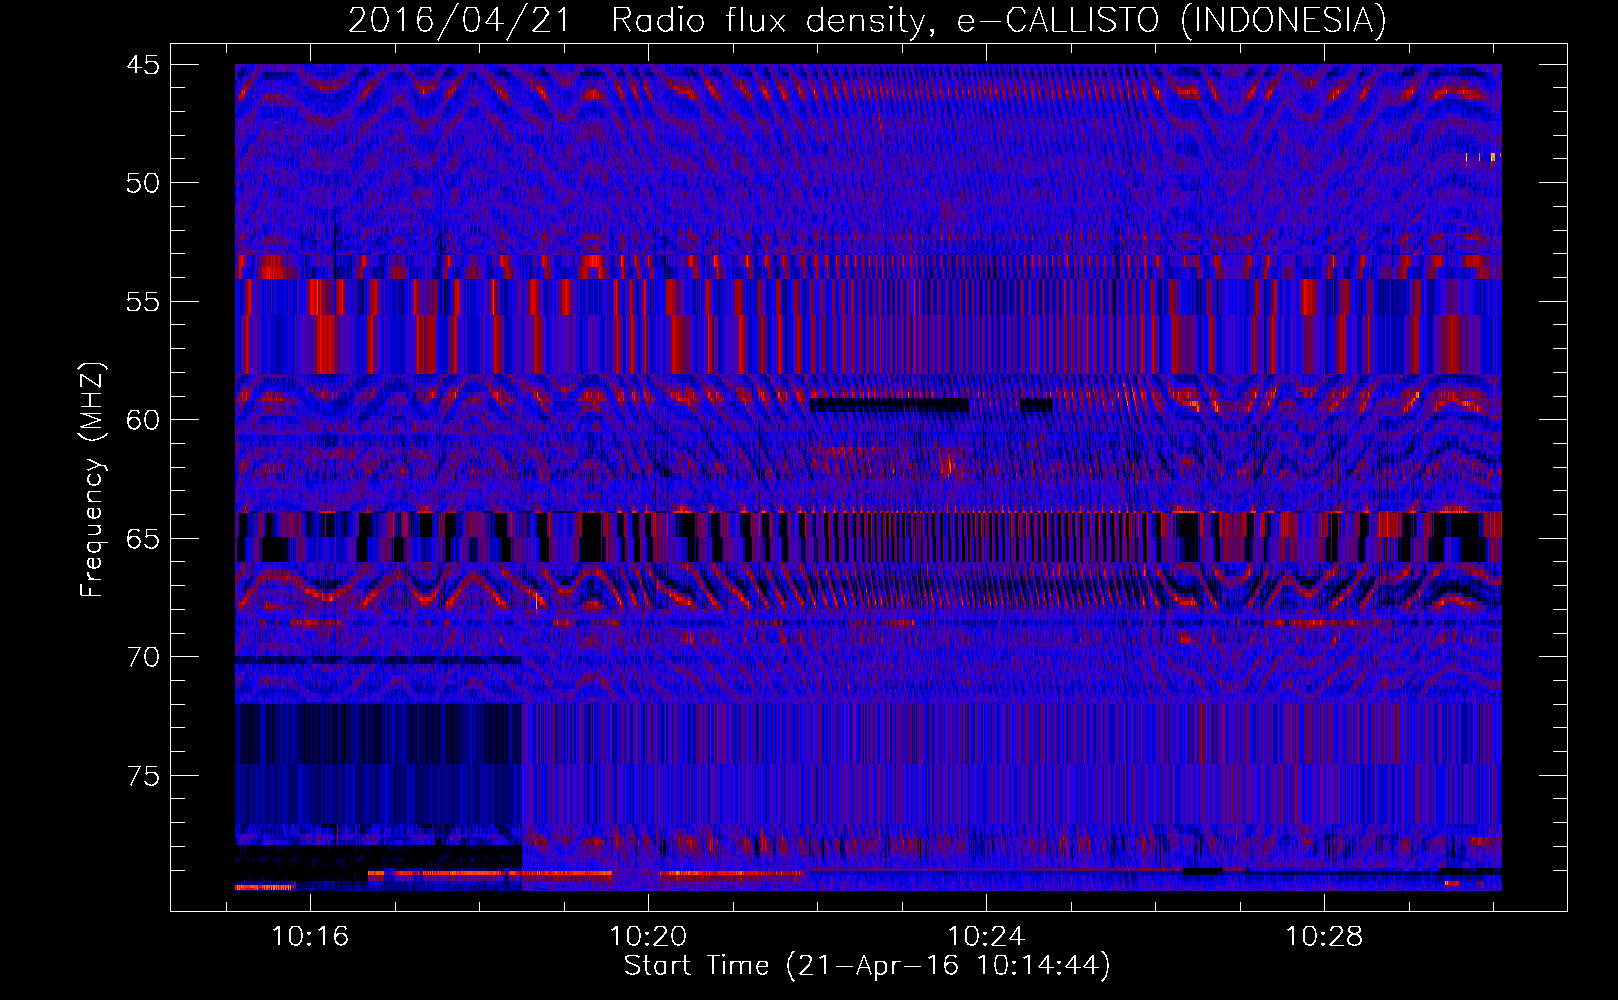Image resolution: width=1618 pixels, height=1000 pixels.
Task: Click the long black dropout bar near 59.5 MHz
Action: (889, 405)
